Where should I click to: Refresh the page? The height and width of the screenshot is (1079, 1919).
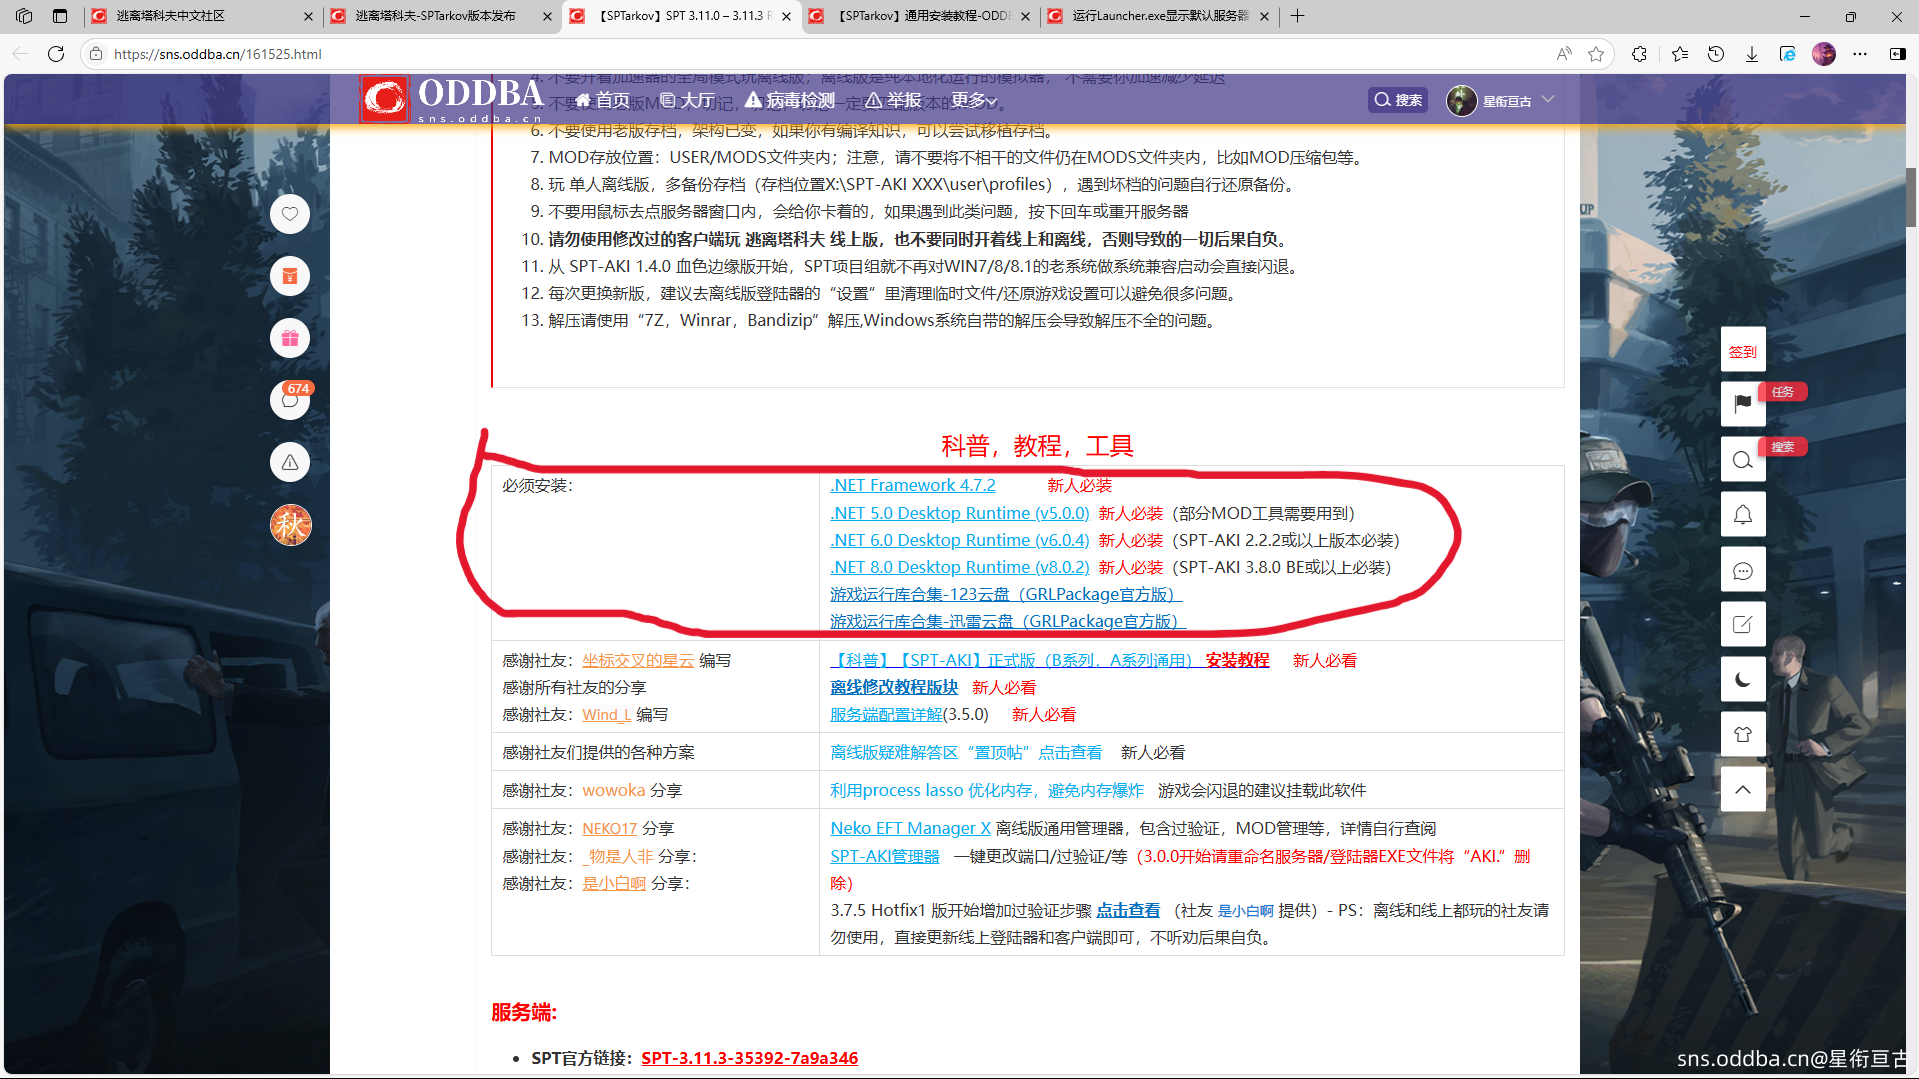click(x=56, y=54)
